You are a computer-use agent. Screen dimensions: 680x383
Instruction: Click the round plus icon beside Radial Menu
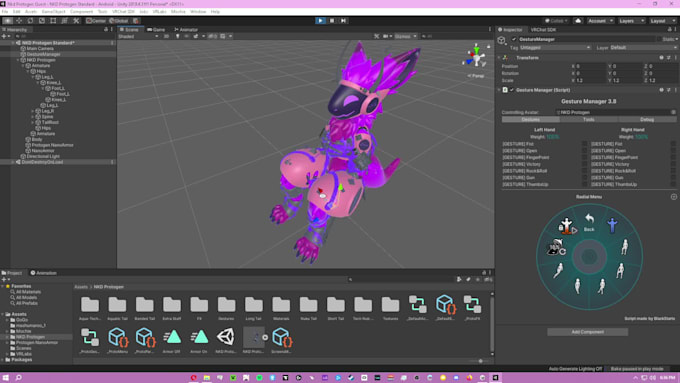tap(673, 197)
